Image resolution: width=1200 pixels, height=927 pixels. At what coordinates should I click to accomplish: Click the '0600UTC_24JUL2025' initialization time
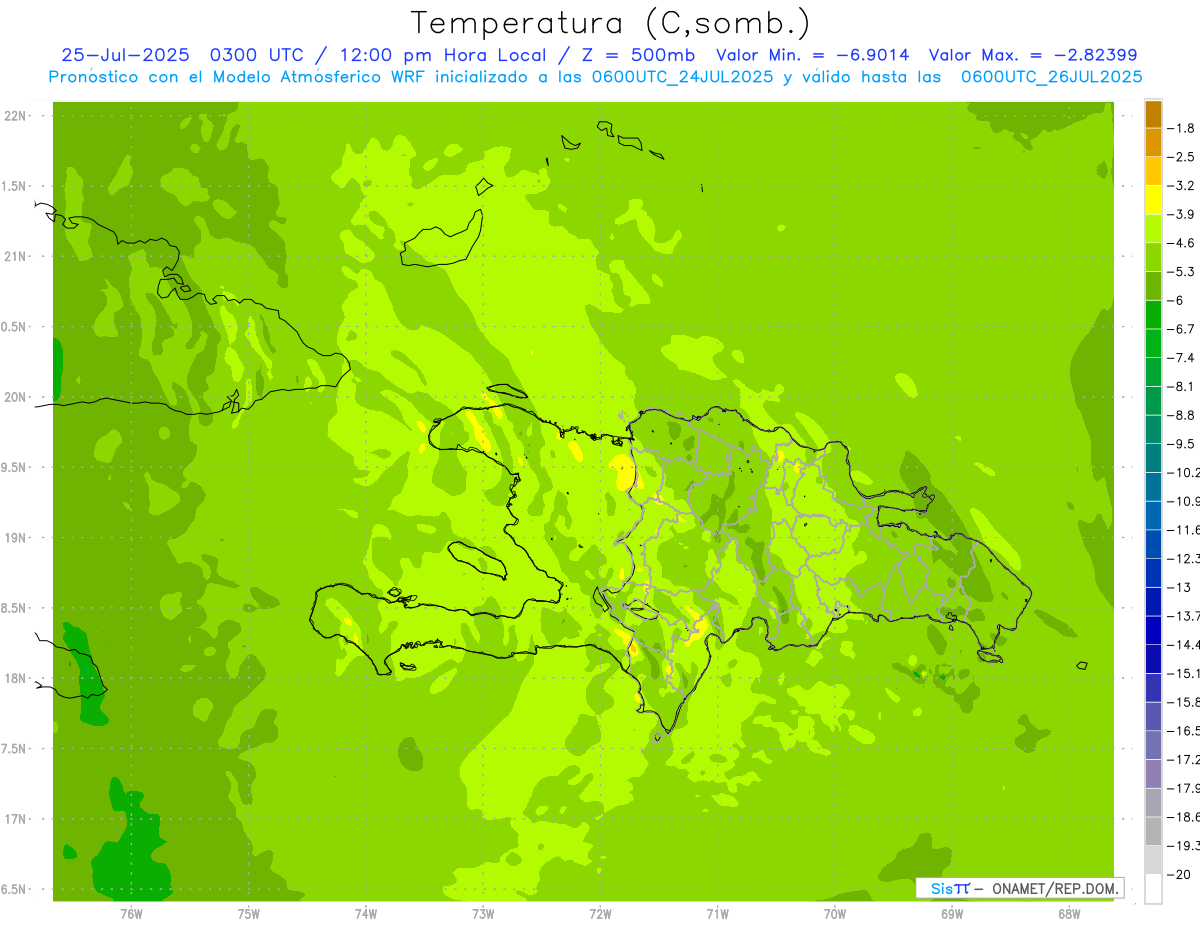(x=678, y=77)
